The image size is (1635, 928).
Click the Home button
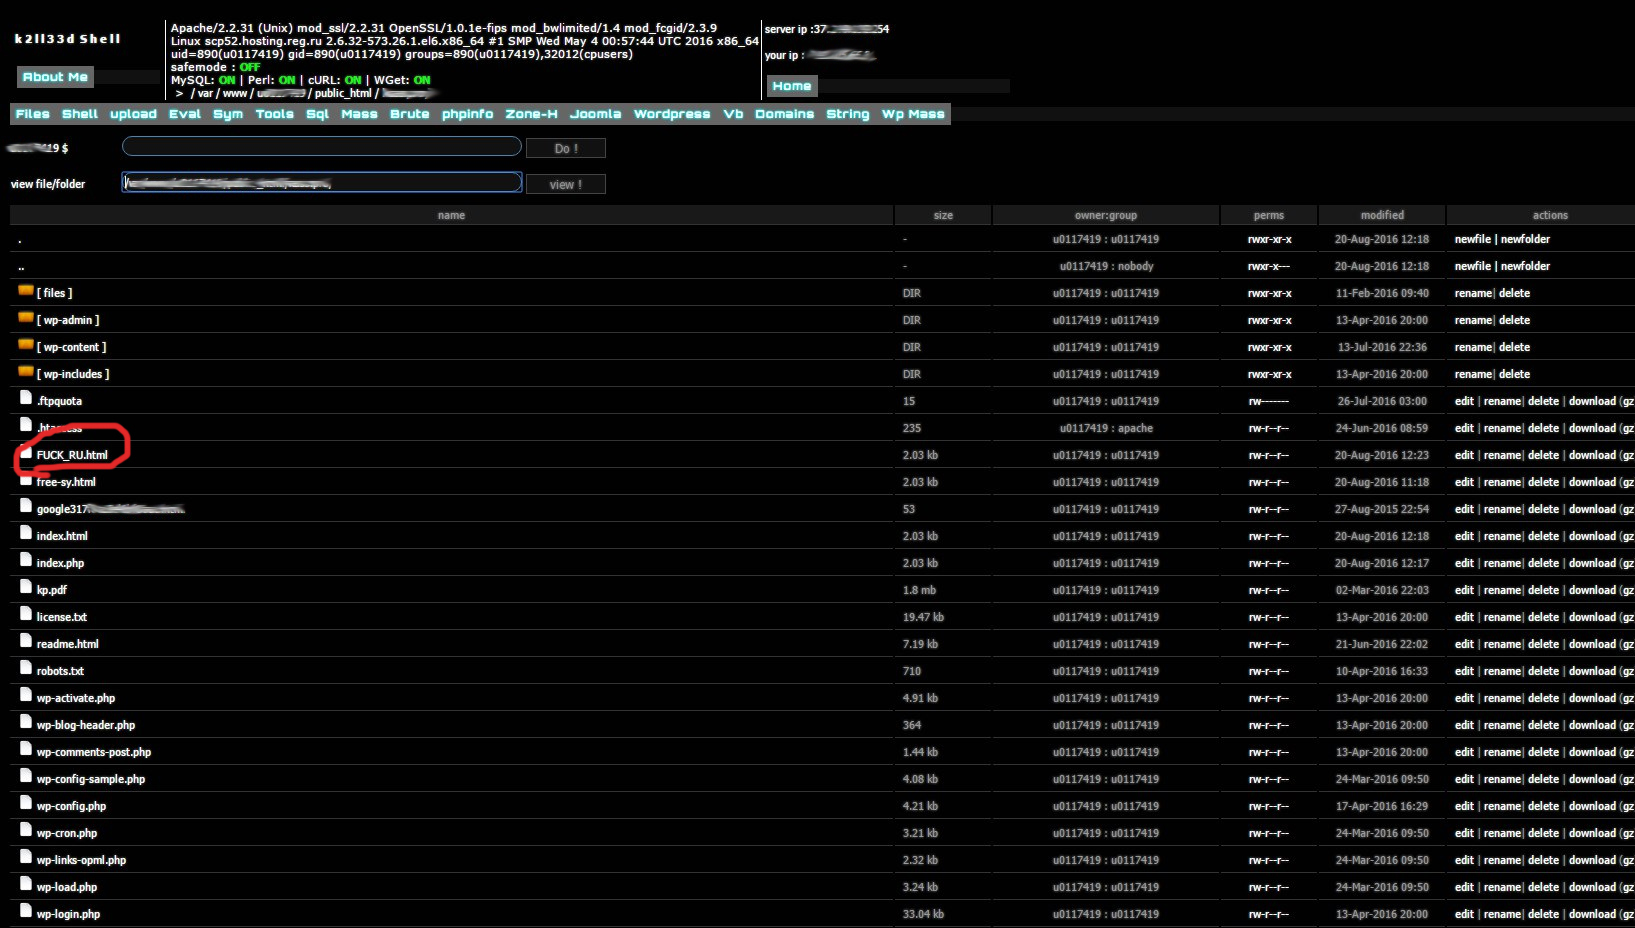point(792,86)
